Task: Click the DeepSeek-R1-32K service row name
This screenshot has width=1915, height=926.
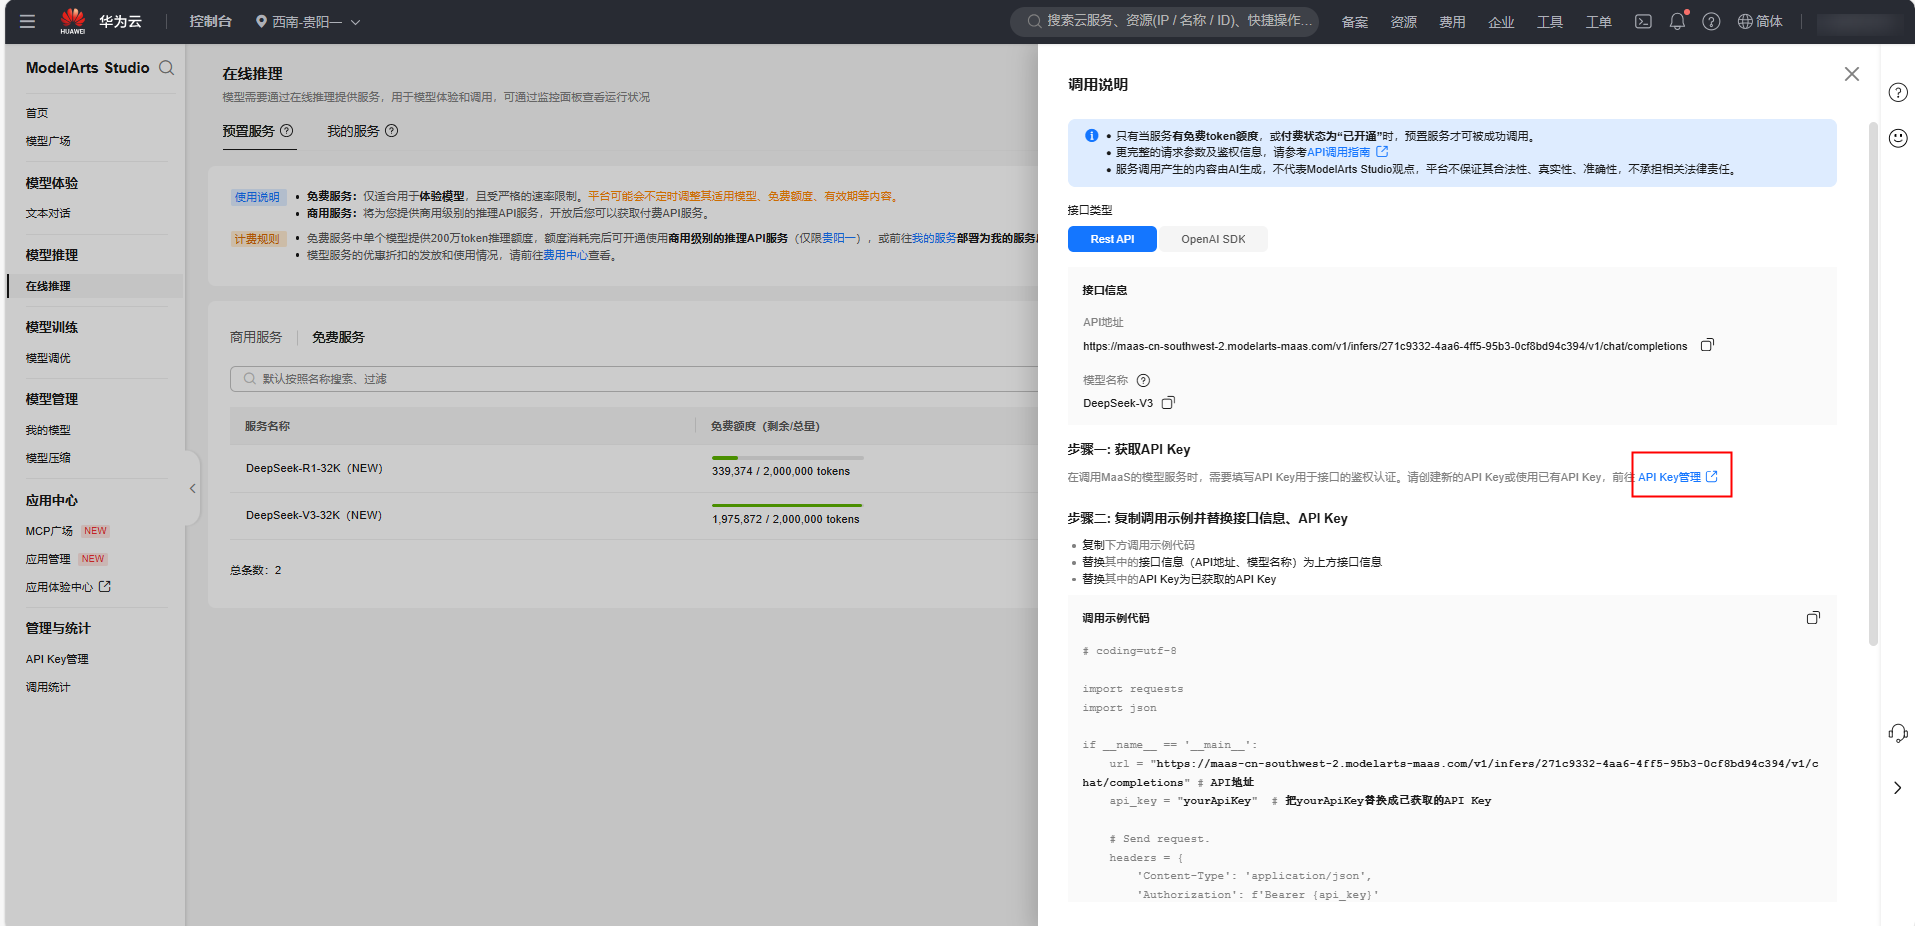Action: [314, 468]
